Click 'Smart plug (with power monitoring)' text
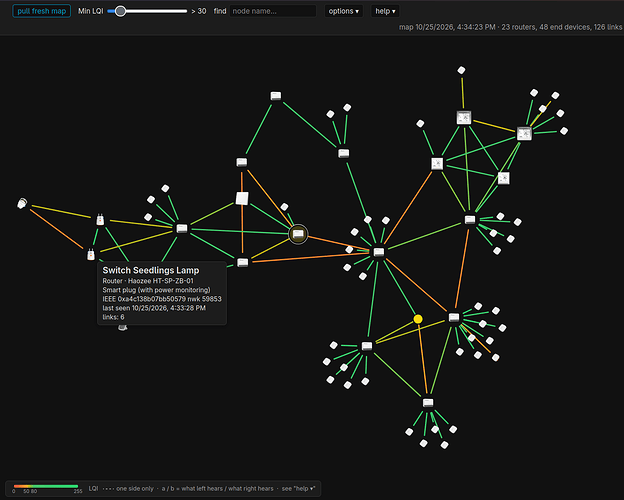 tap(156, 290)
